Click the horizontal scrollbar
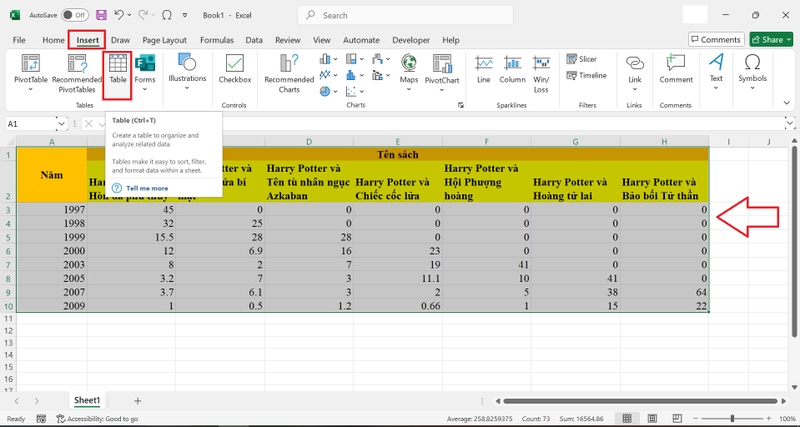800x427 pixels. (640, 401)
